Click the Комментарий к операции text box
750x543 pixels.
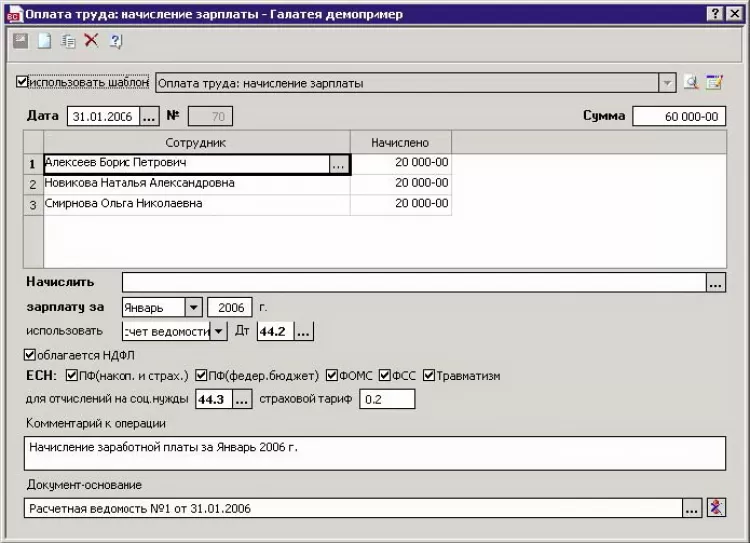[x=375, y=453]
